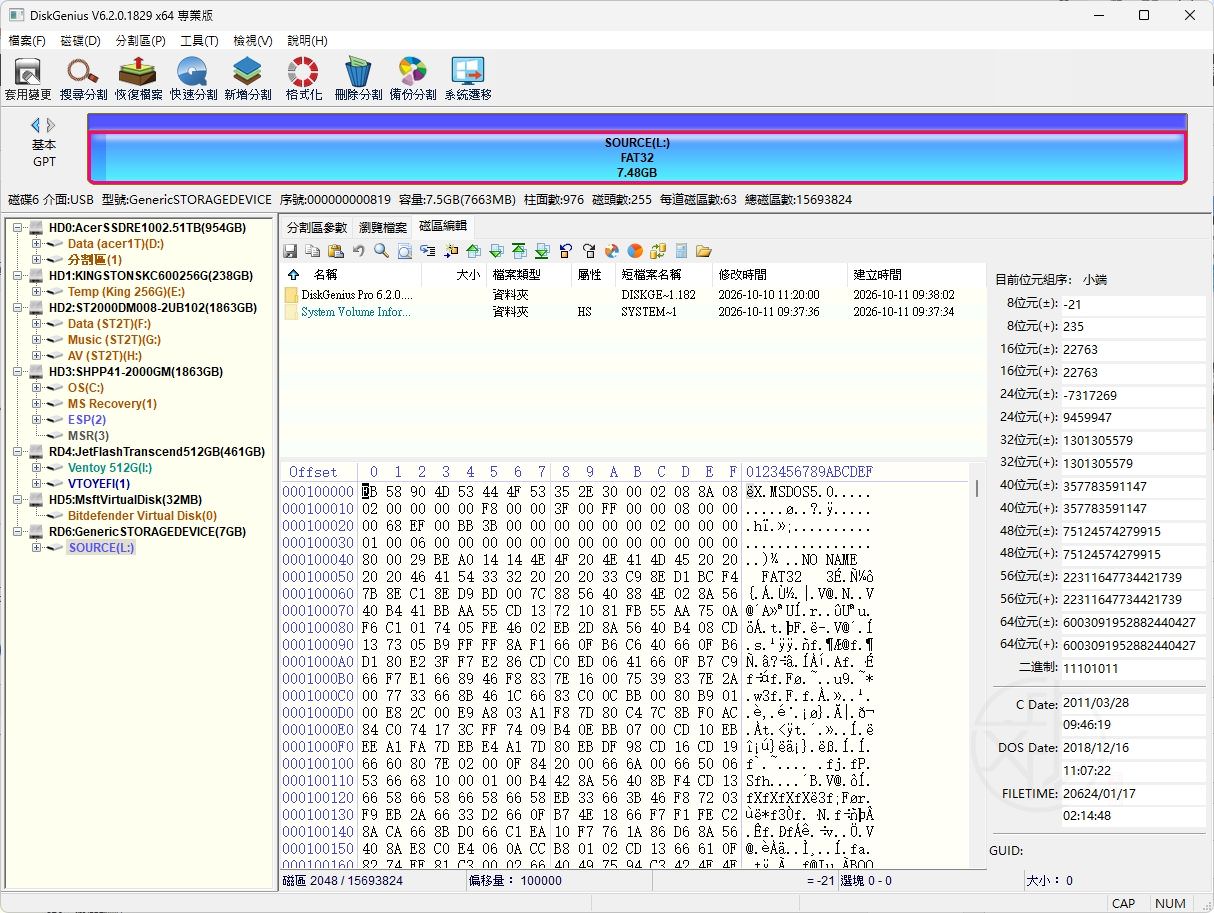Undo the last hex edit

click(359, 251)
